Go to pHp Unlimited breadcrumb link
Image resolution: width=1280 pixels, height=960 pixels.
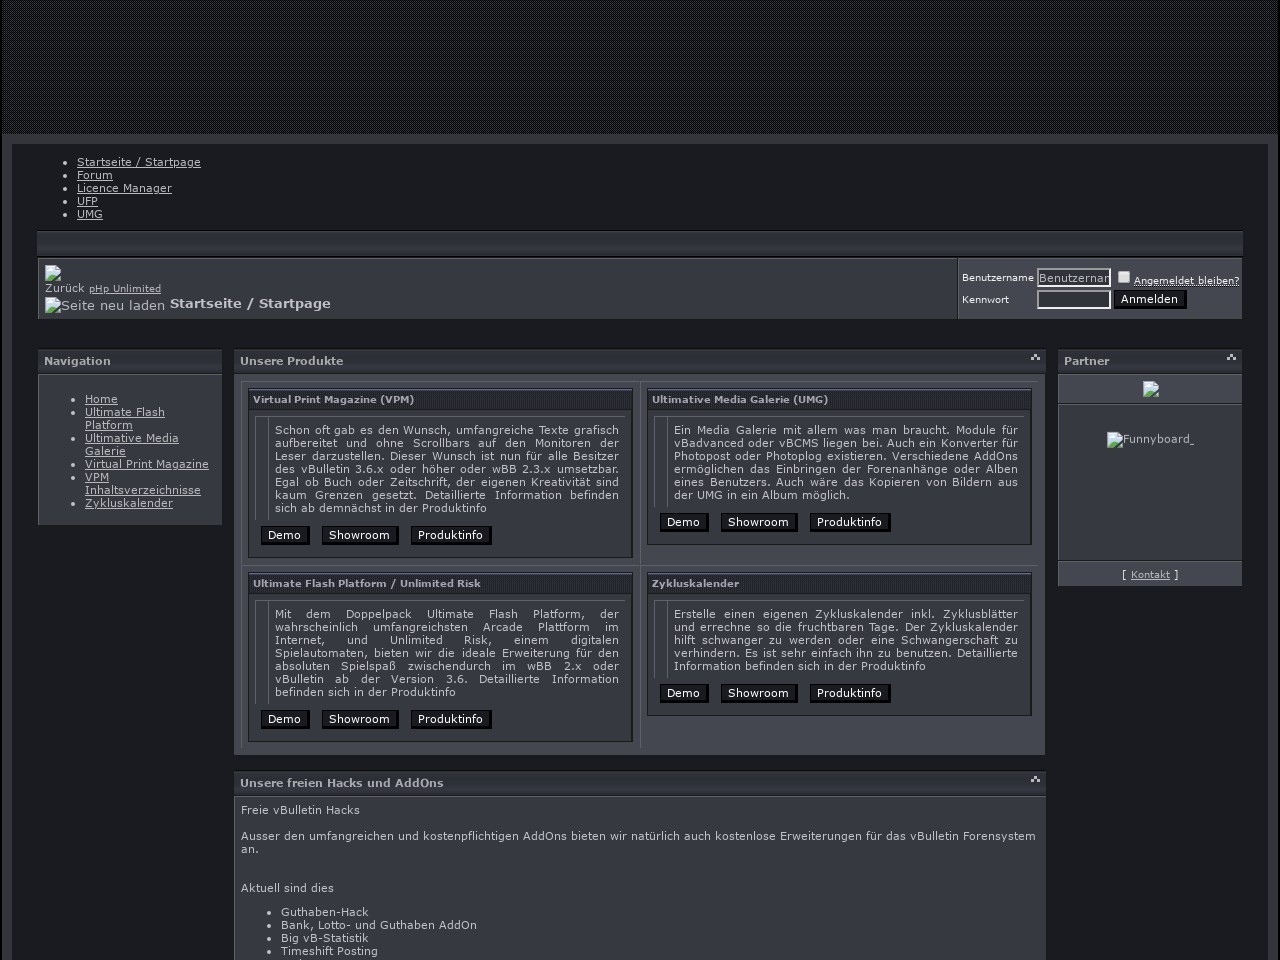tap(125, 289)
